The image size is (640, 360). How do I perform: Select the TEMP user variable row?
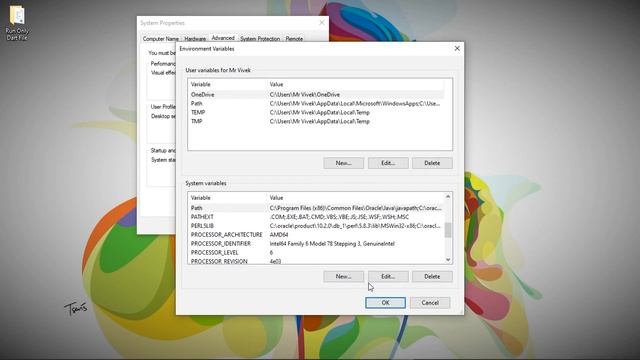click(x=316, y=112)
